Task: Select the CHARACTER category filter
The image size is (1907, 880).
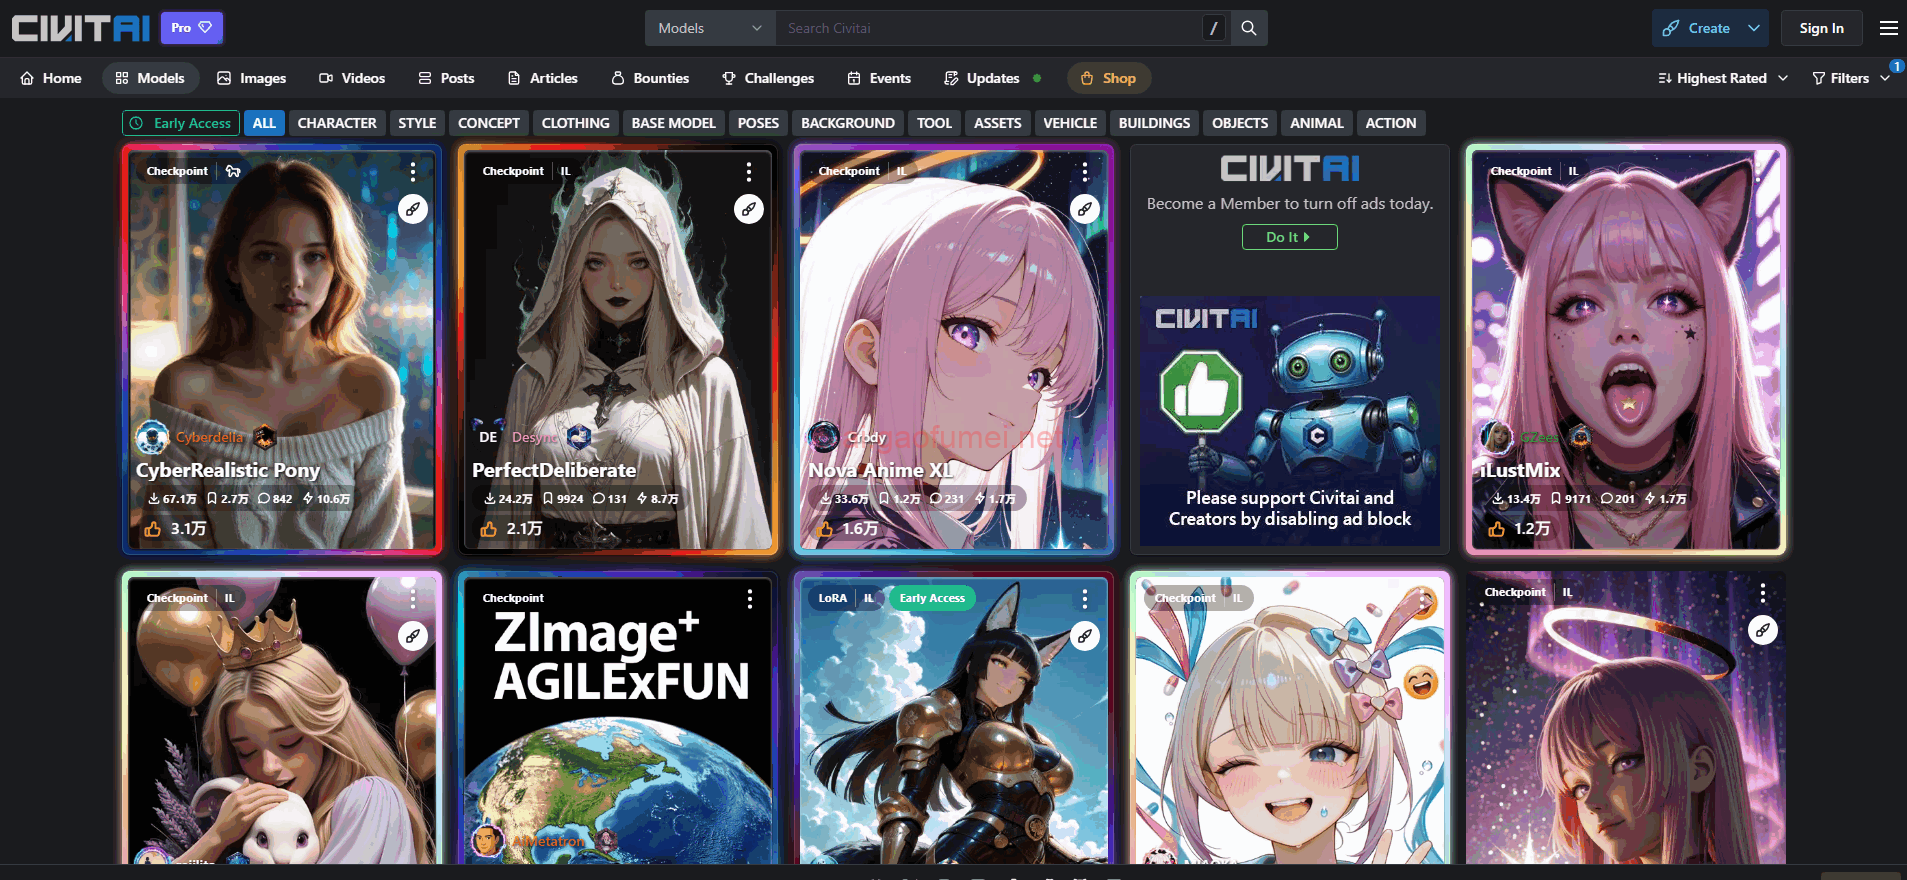Action: pyautogui.click(x=337, y=123)
